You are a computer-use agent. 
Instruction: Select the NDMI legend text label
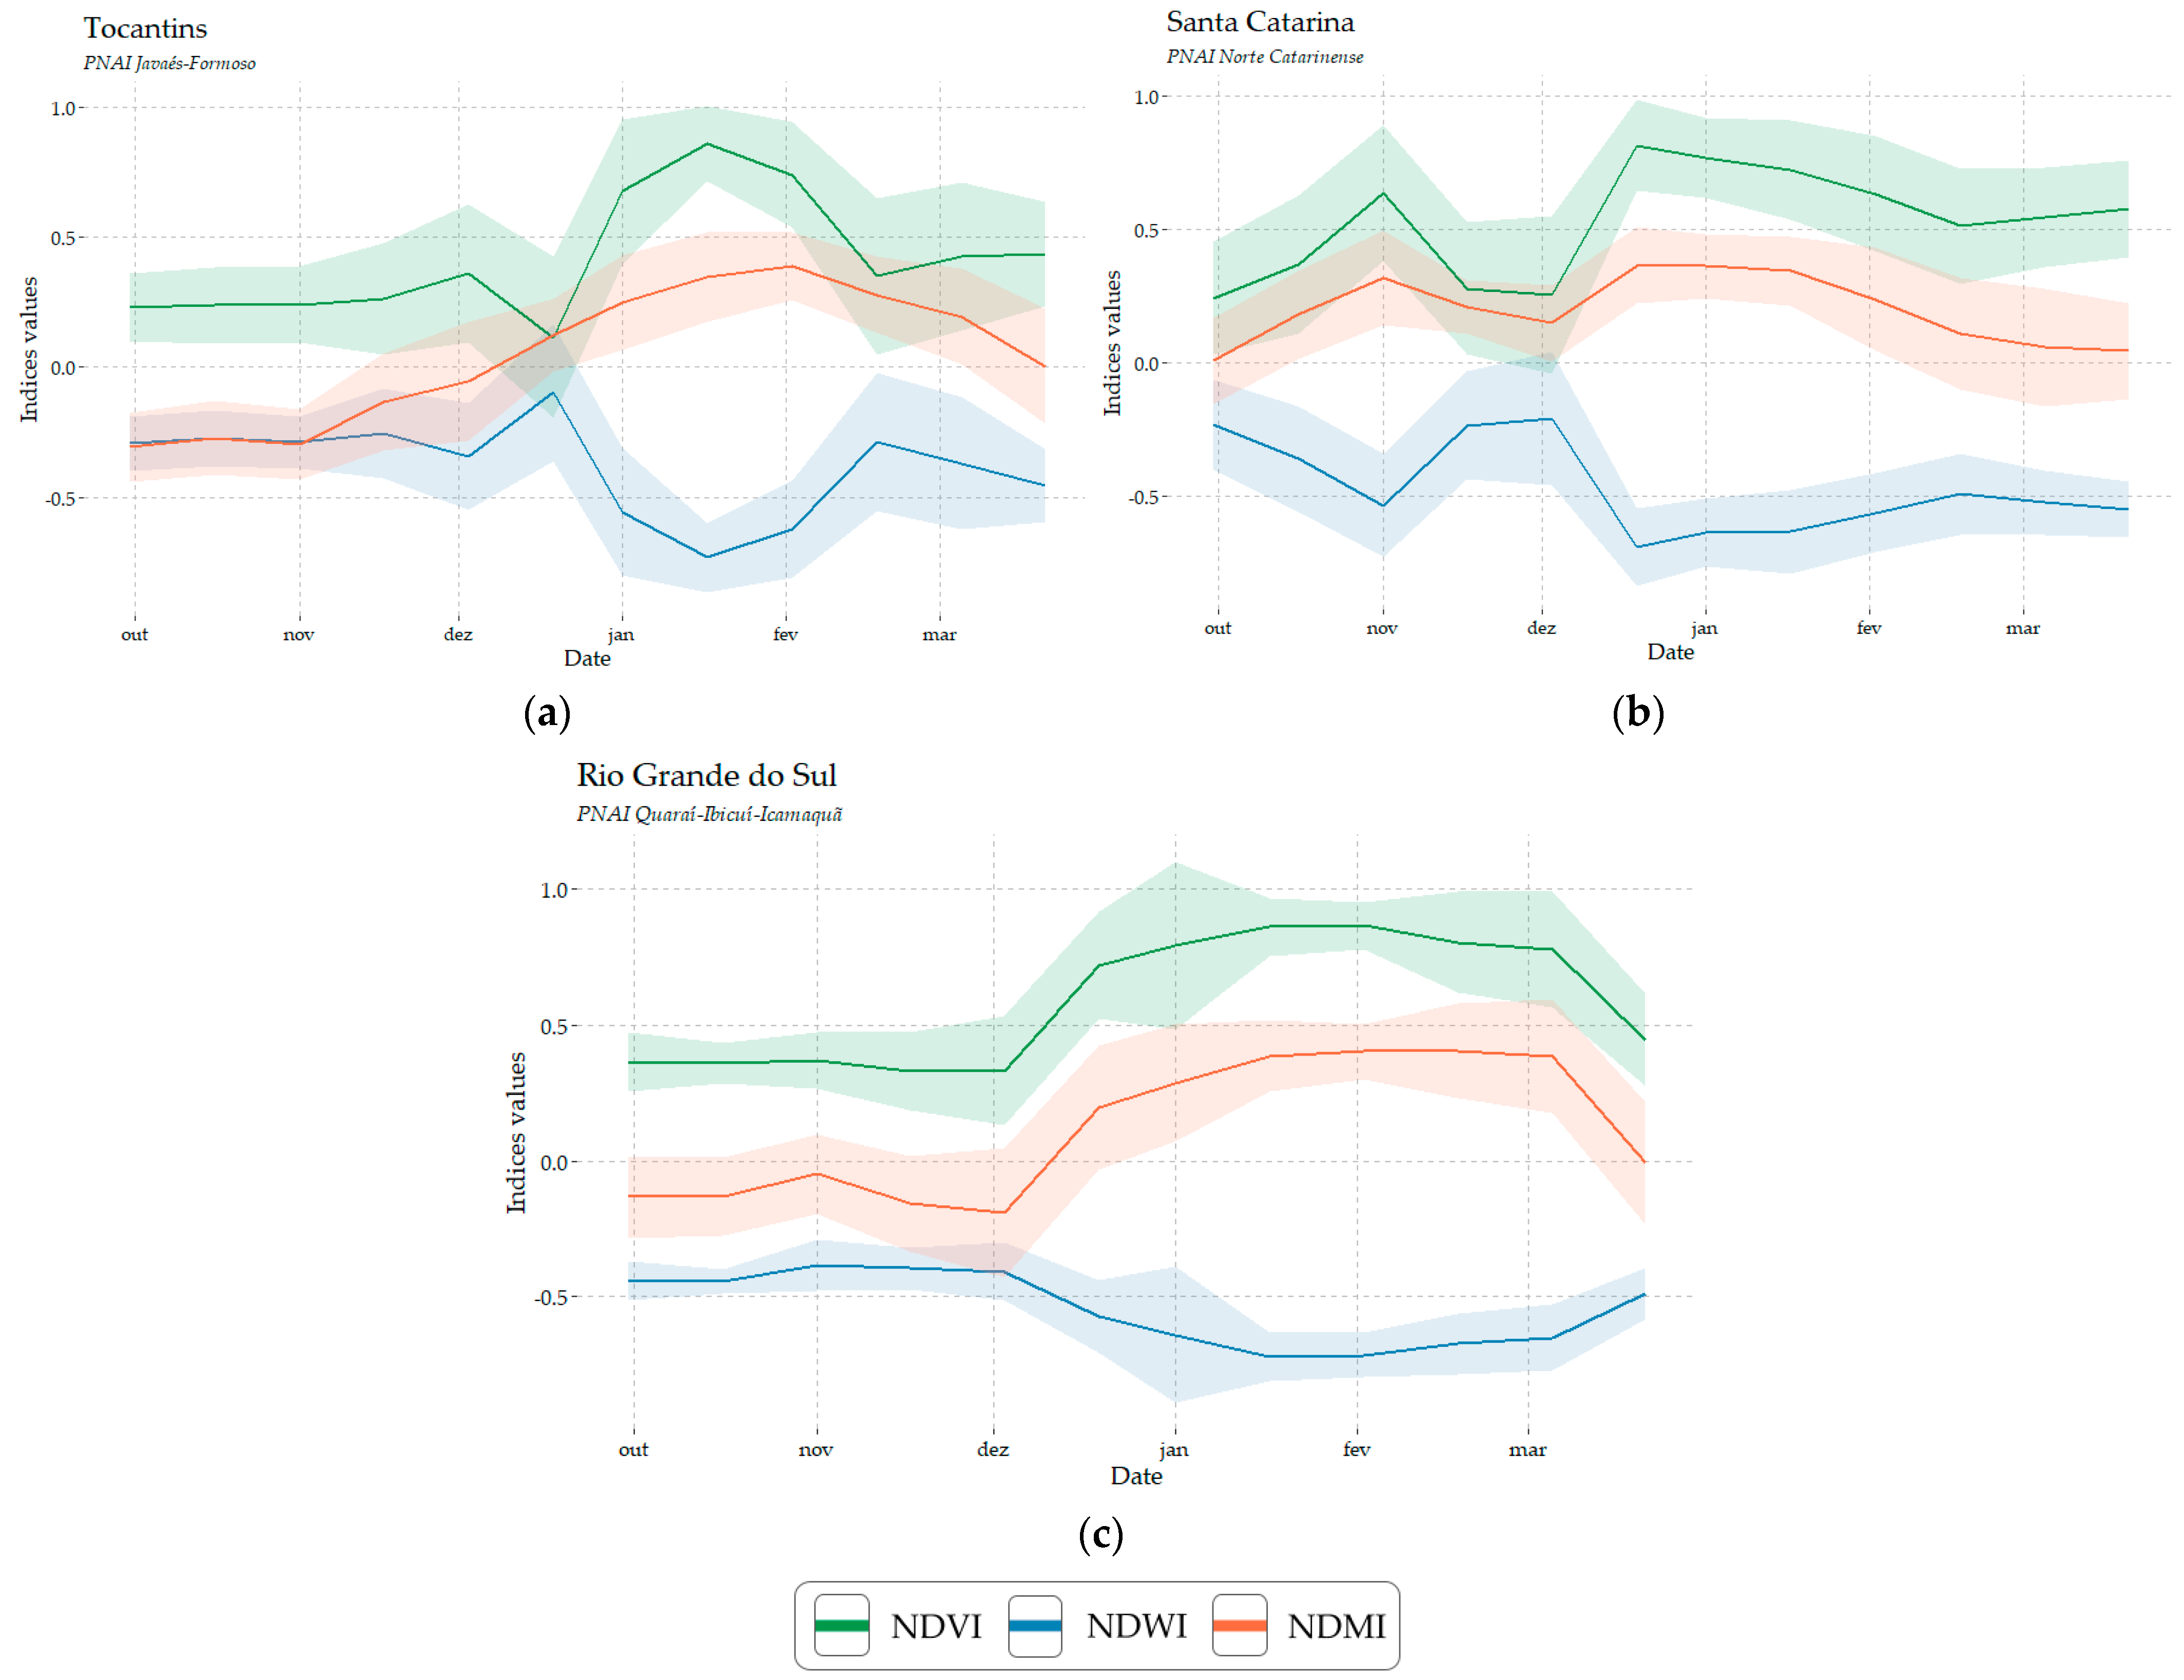(x=1336, y=1626)
